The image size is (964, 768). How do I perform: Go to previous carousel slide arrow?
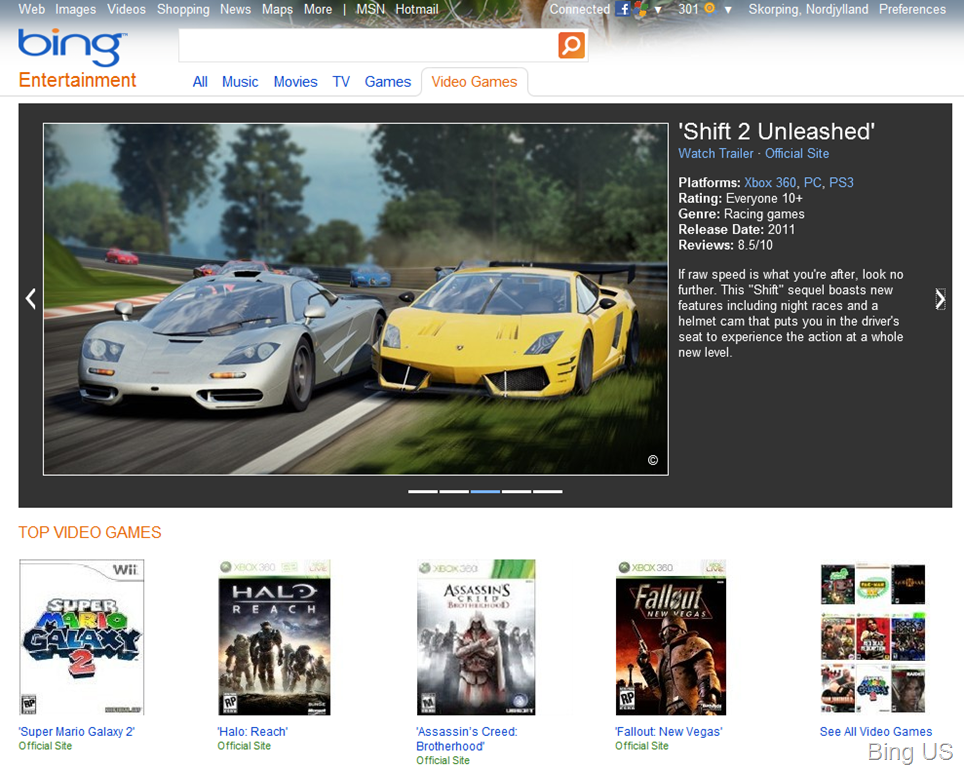31,298
